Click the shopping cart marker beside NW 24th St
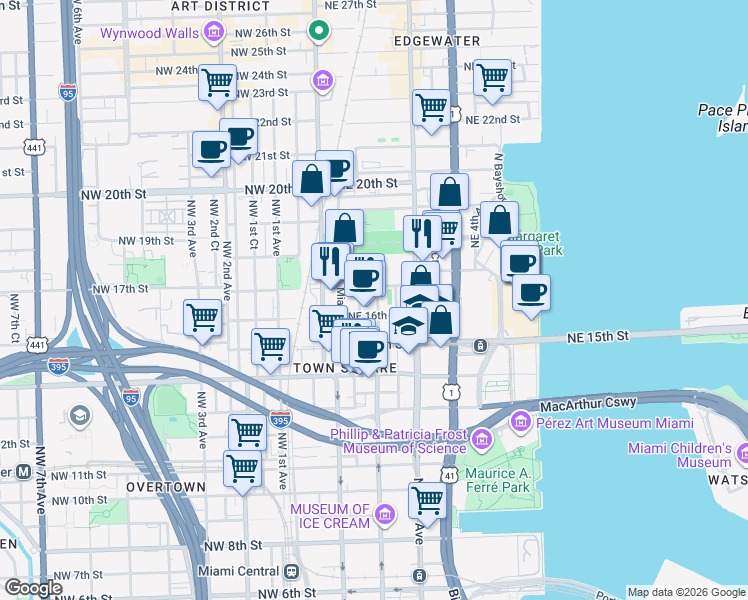Viewport: 748px width, 600px height. pos(218,83)
